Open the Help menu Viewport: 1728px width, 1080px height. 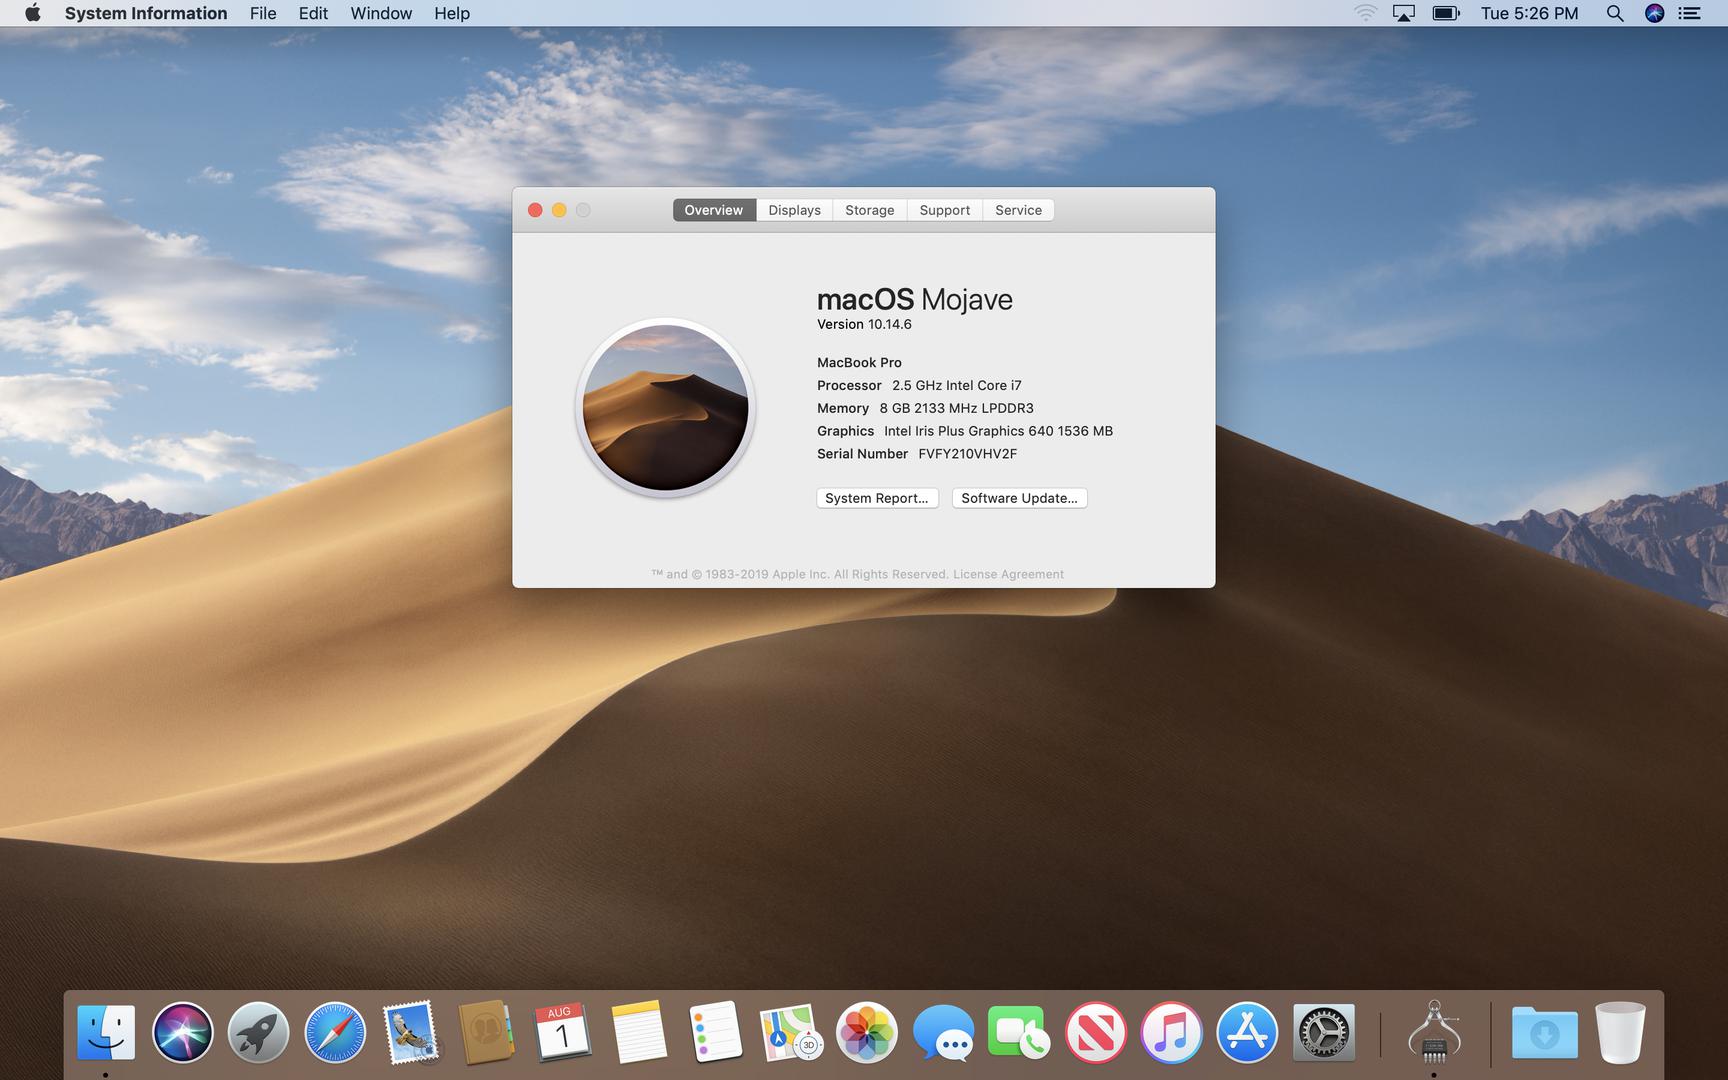pyautogui.click(x=452, y=13)
